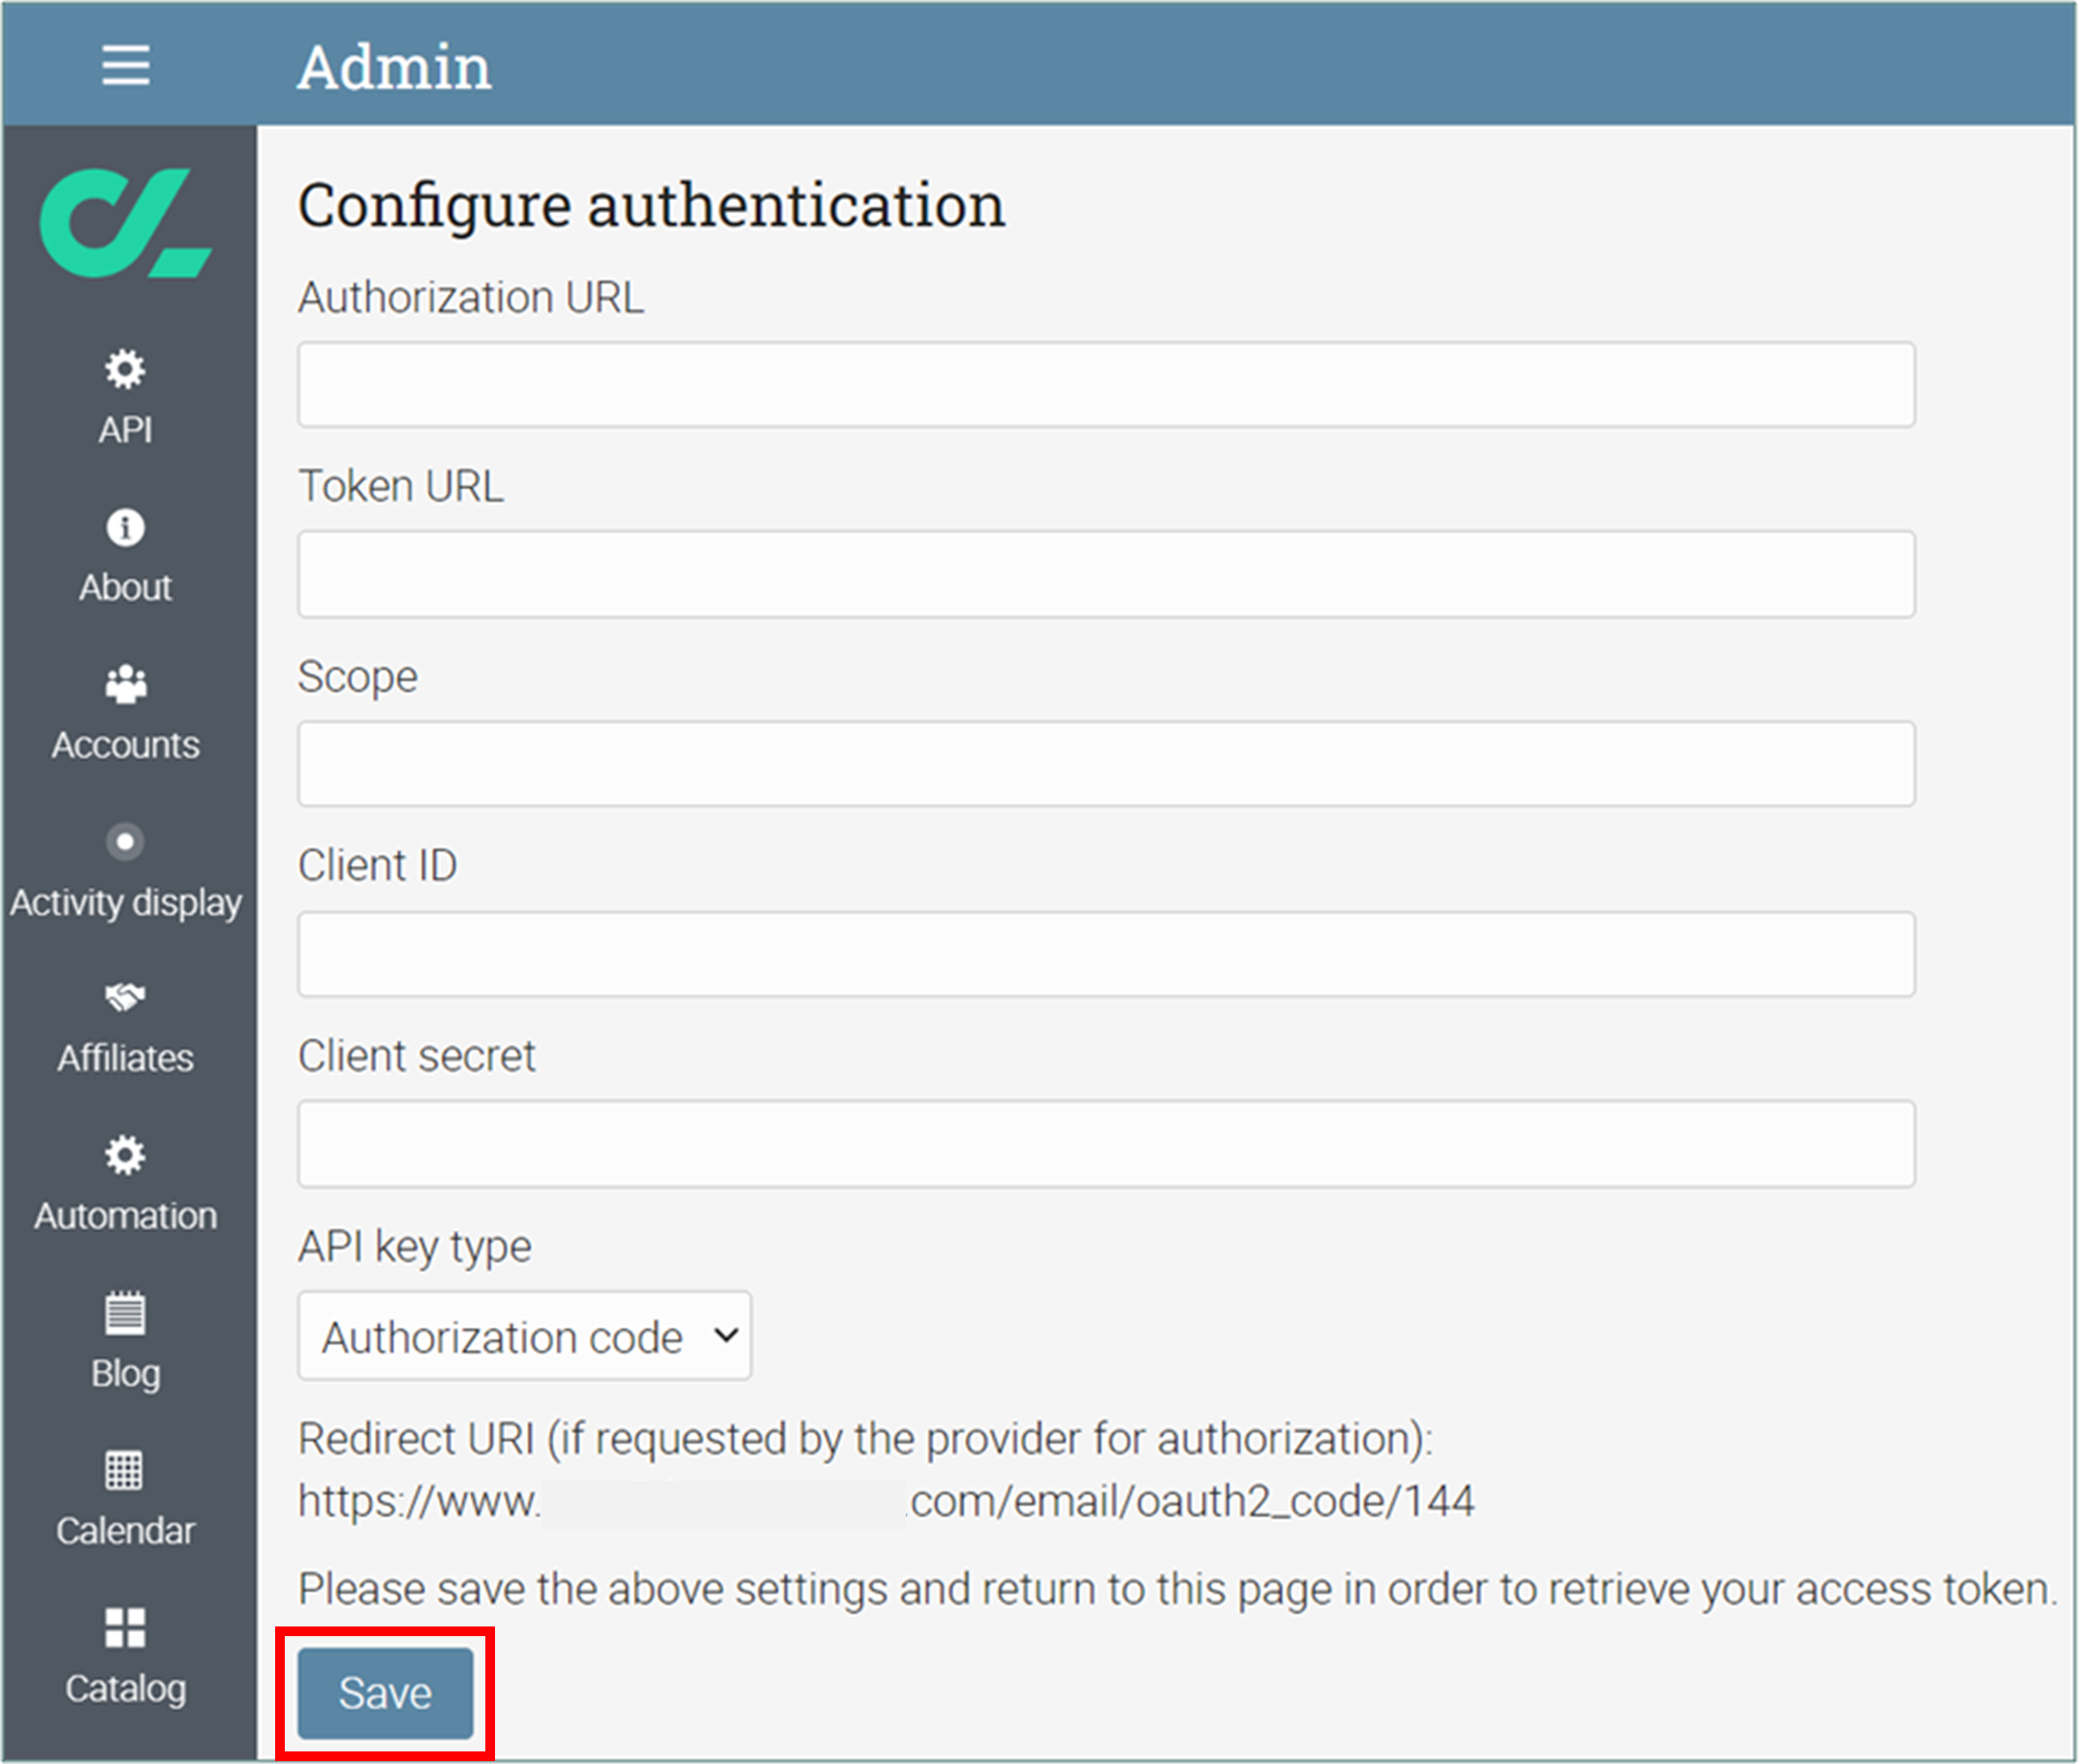Open the Calendar grid icon
The height and width of the screenshot is (1764, 2078).
point(125,1470)
